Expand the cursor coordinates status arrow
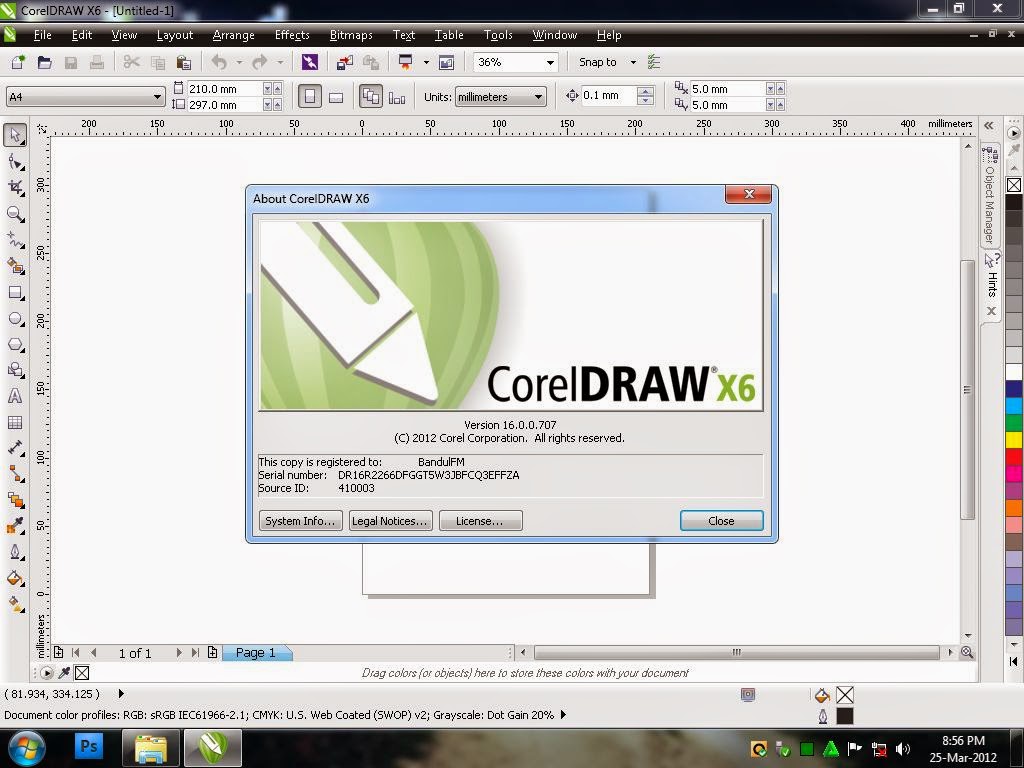 121,694
